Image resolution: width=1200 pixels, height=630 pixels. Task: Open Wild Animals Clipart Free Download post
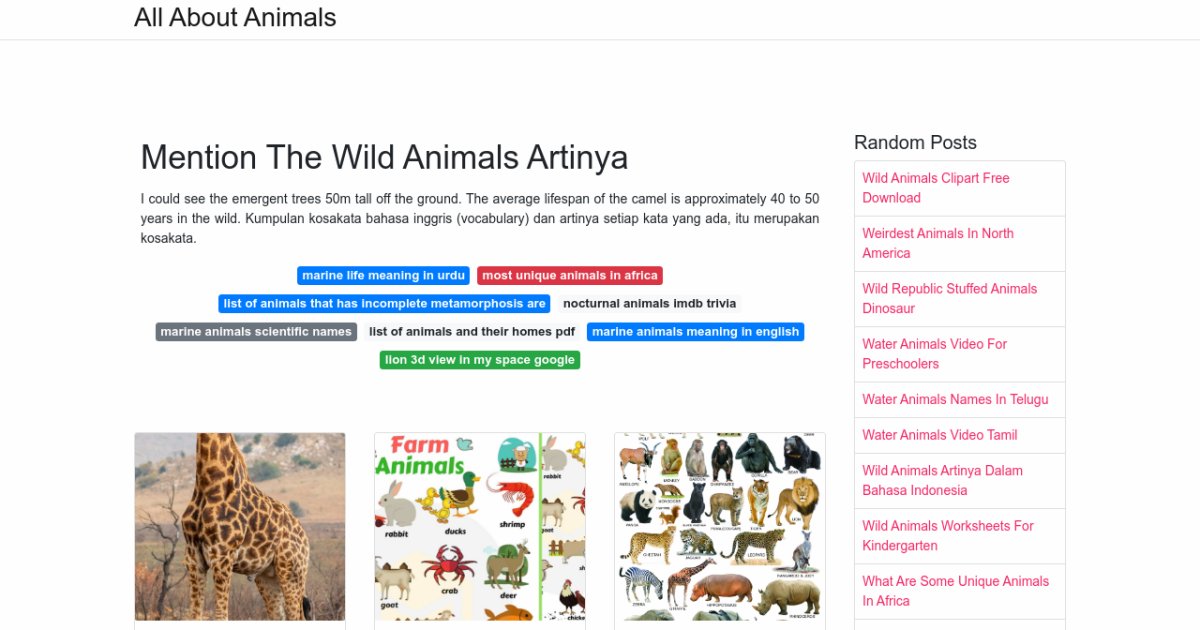coord(936,188)
